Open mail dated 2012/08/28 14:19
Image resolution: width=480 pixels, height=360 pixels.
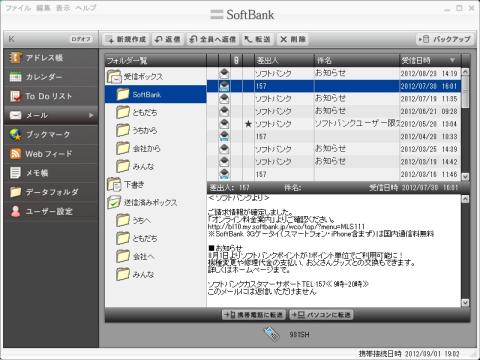pyautogui.click(x=334, y=73)
